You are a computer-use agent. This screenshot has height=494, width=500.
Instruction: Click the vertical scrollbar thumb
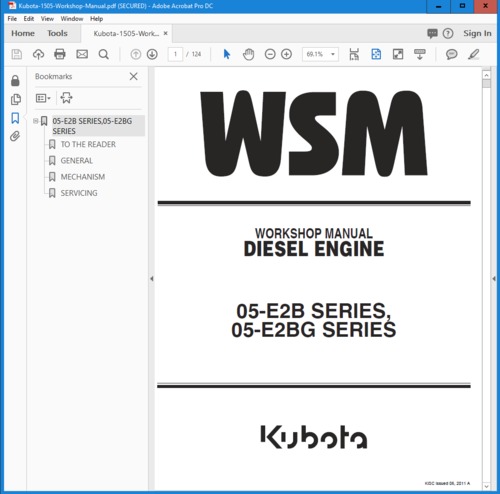(x=486, y=83)
